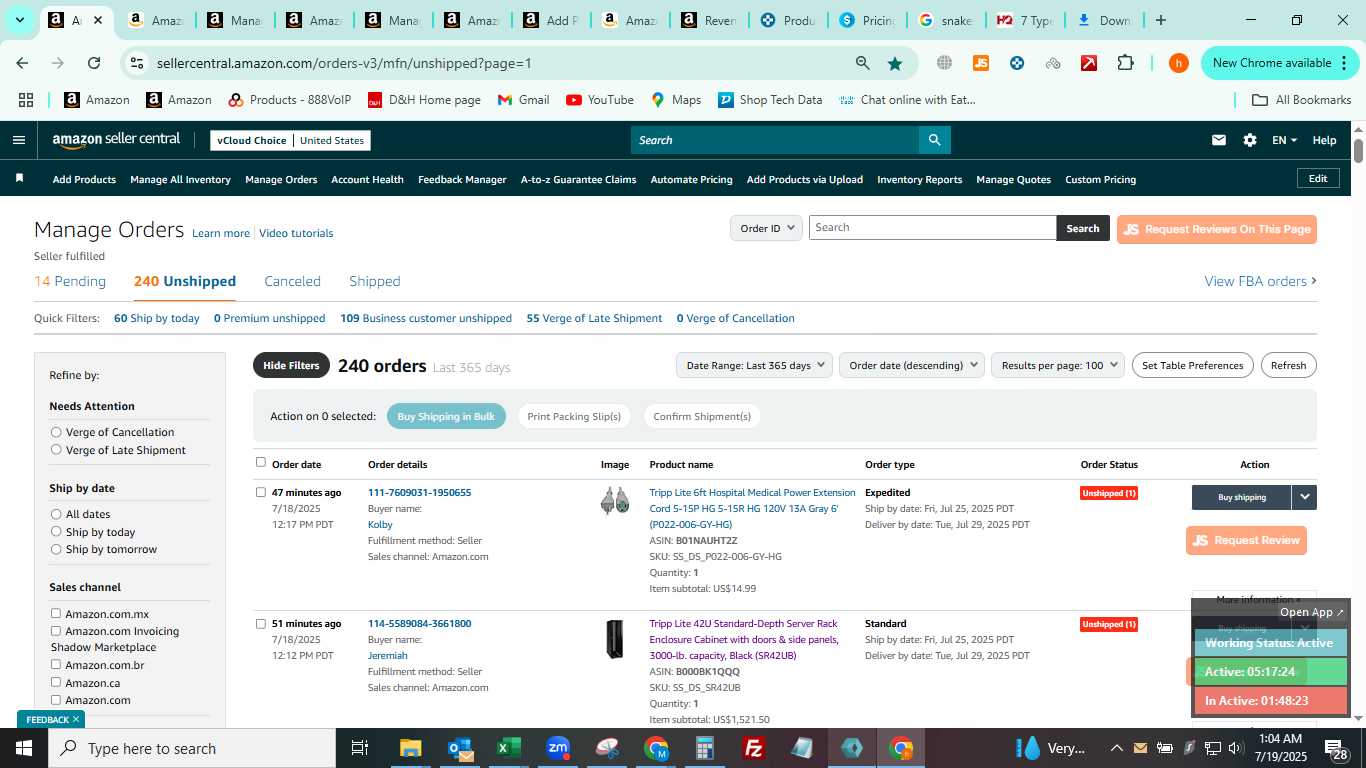Bookmark this page with the star icon

pyautogui.click(x=894, y=63)
